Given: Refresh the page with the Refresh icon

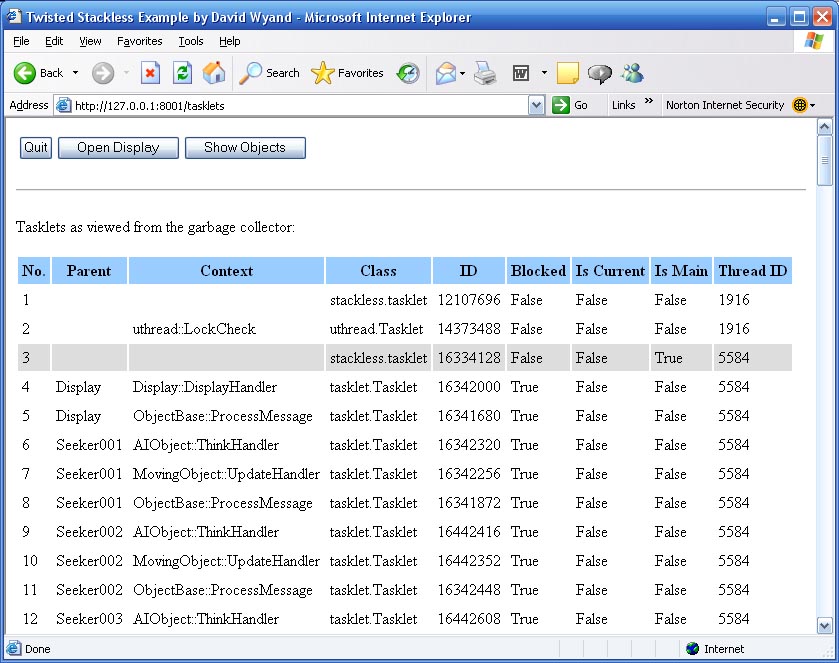Looking at the screenshot, I should [x=182, y=73].
